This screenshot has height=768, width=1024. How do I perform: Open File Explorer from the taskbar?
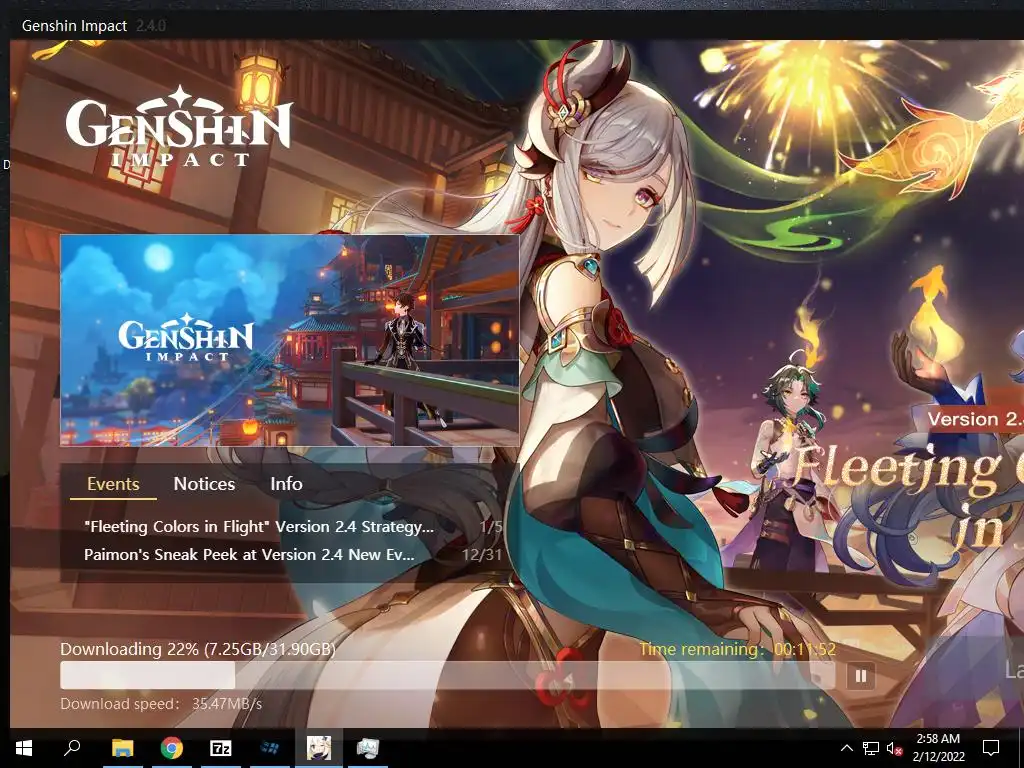122,748
